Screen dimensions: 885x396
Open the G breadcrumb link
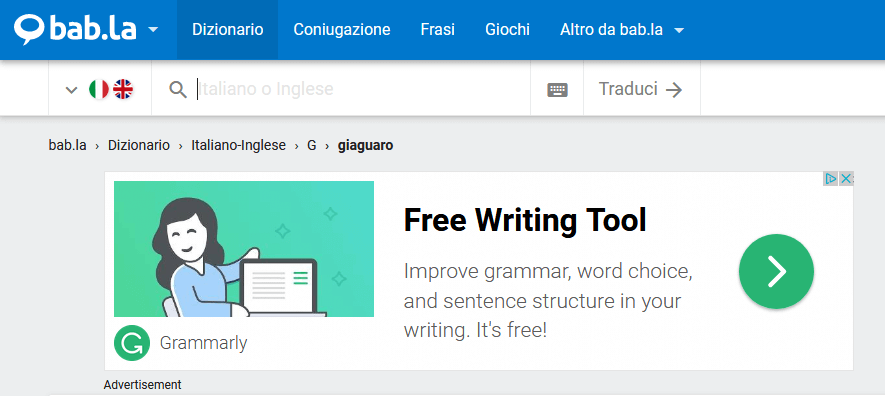click(x=312, y=146)
